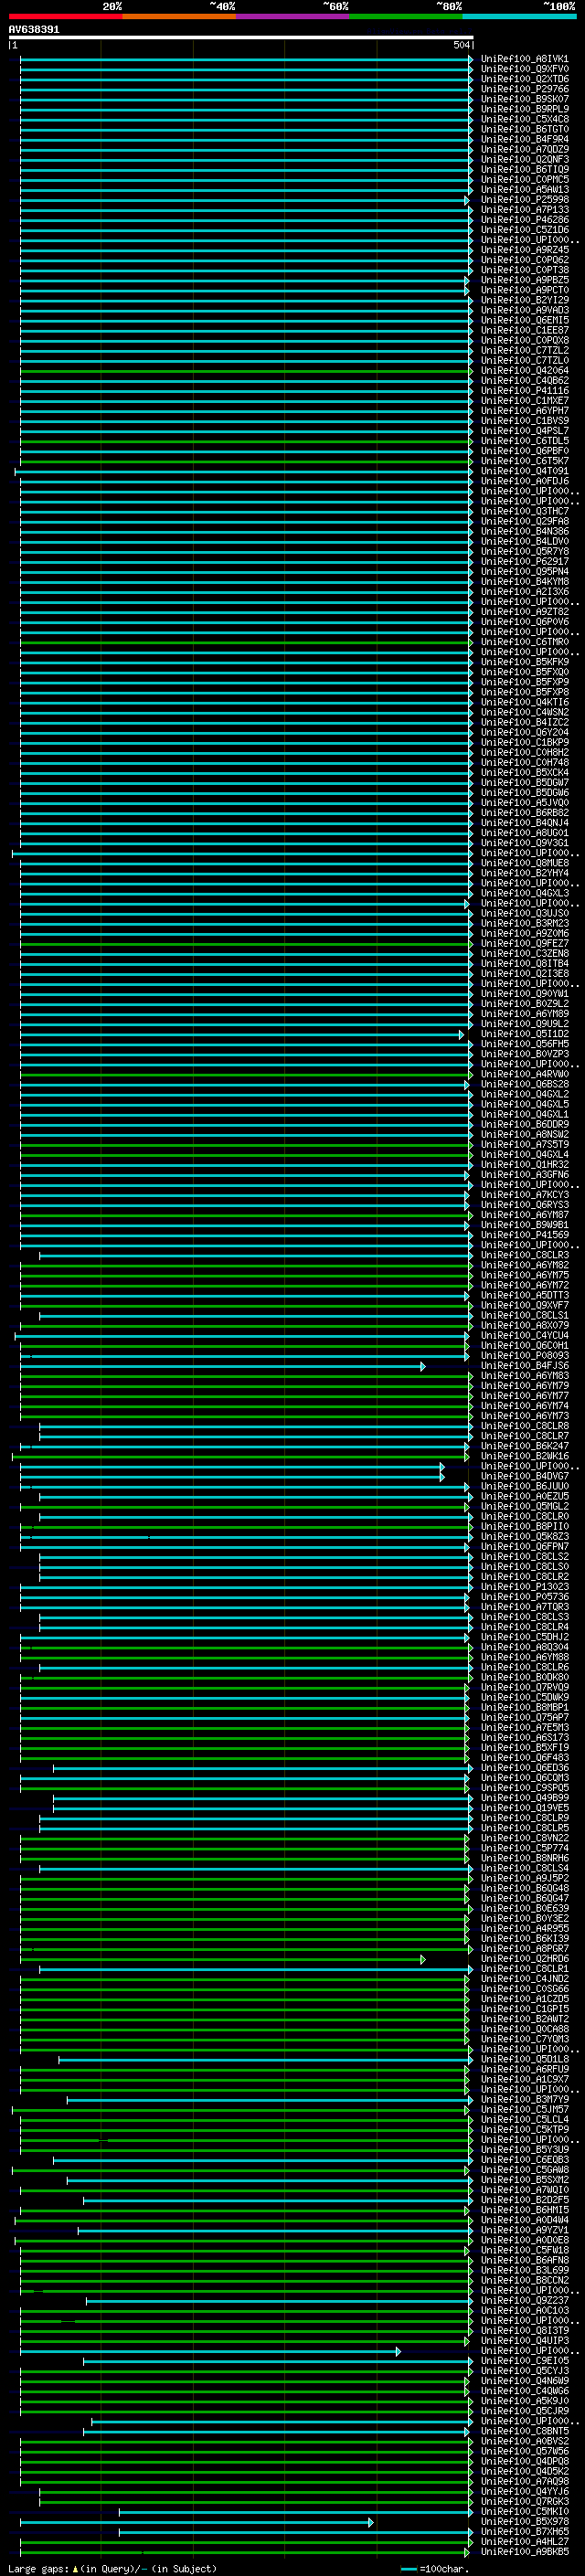
Task: Open the UniRef100_P08093 hit link
Action: tap(524, 1356)
